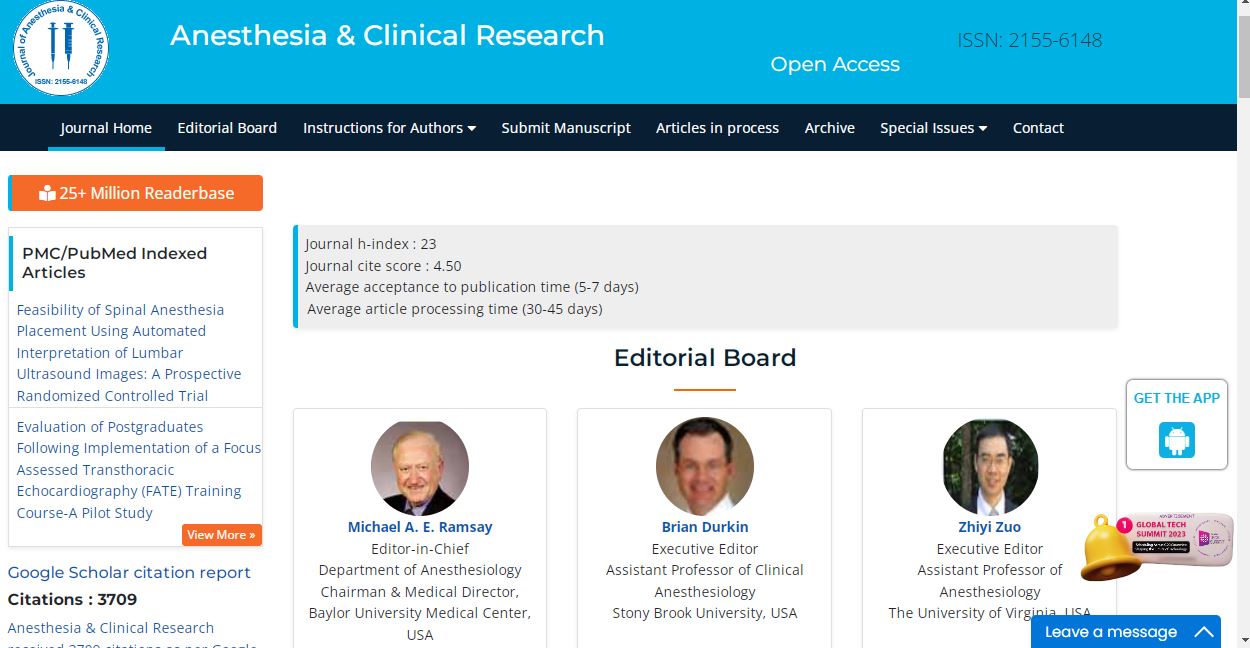Expand the Leave a message chat chevron
The image size is (1250, 648).
pyautogui.click(x=1204, y=632)
